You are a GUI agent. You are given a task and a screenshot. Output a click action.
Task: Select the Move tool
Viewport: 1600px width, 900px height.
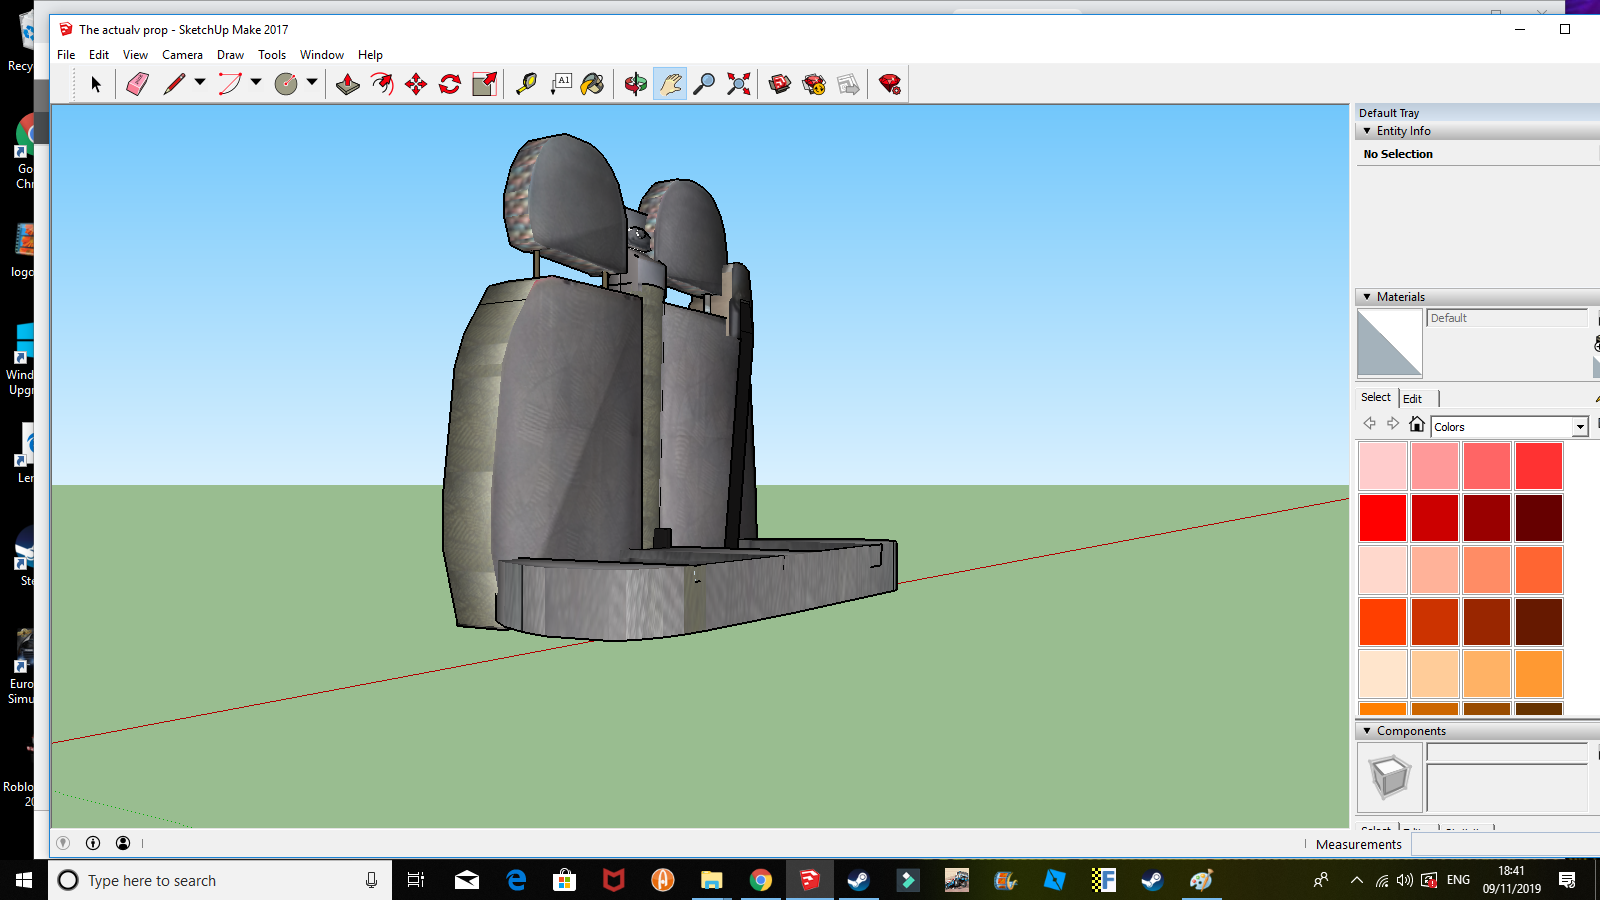(416, 84)
